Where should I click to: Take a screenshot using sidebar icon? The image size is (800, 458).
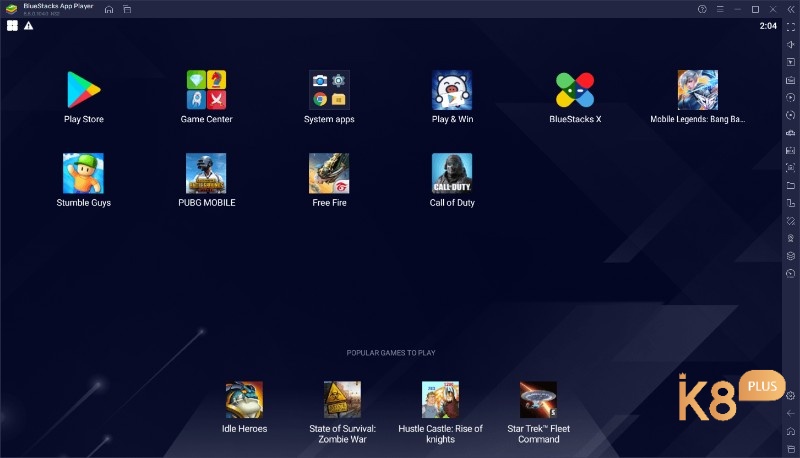[x=791, y=167]
